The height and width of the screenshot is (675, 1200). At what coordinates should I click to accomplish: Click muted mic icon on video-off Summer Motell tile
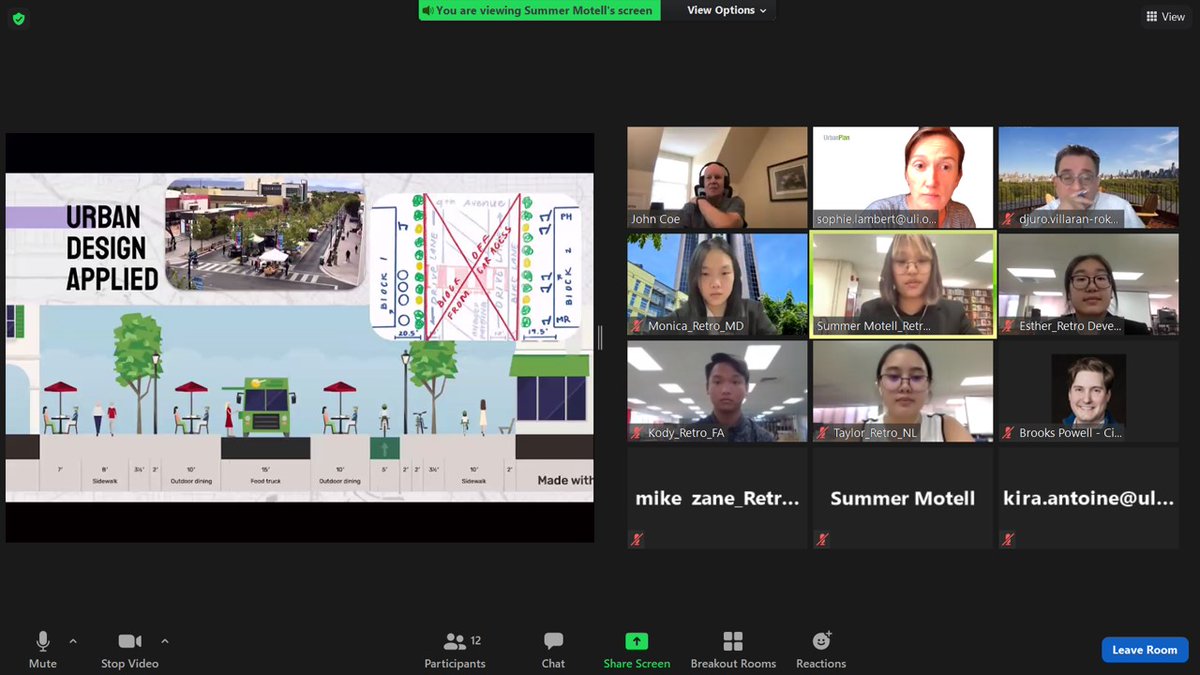click(823, 539)
